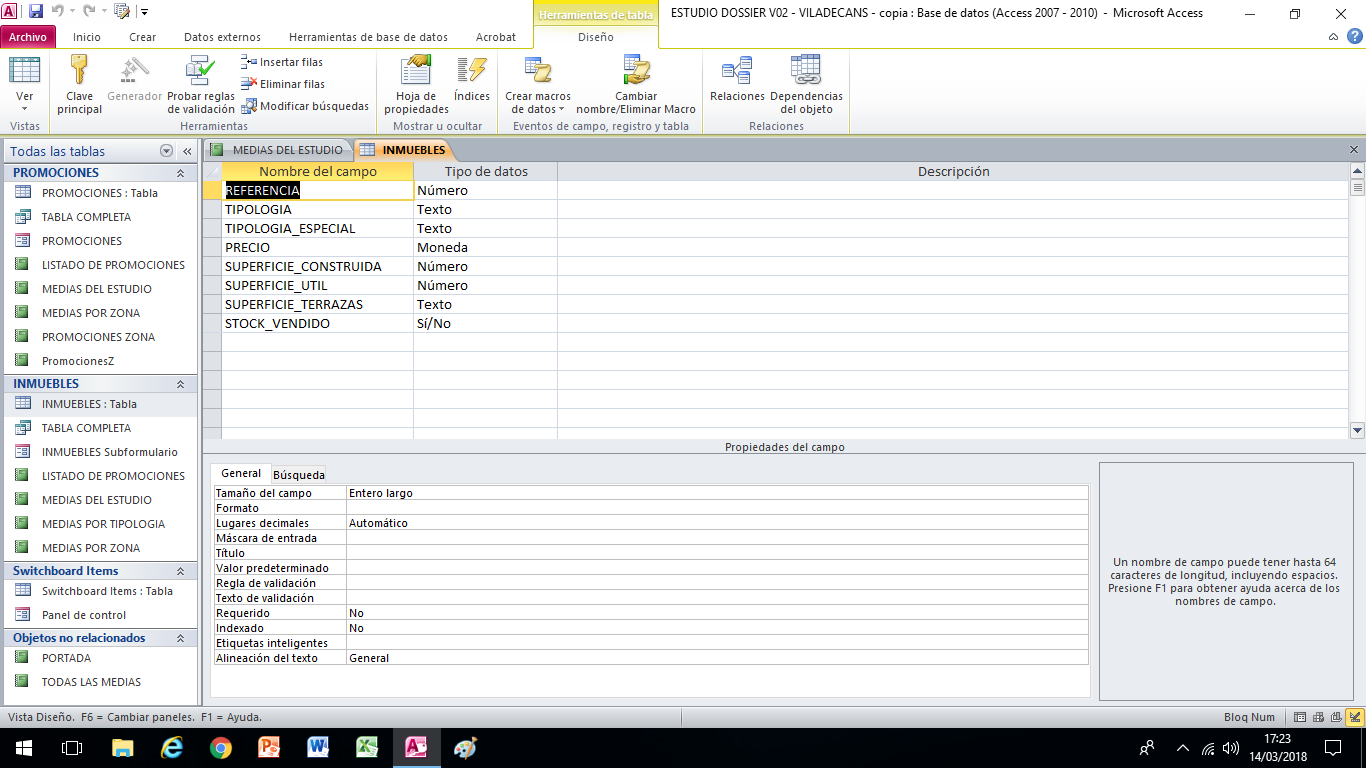Click the Formato property field
Image resolution: width=1366 pixels, height=768 pixels.
(717, 508)
